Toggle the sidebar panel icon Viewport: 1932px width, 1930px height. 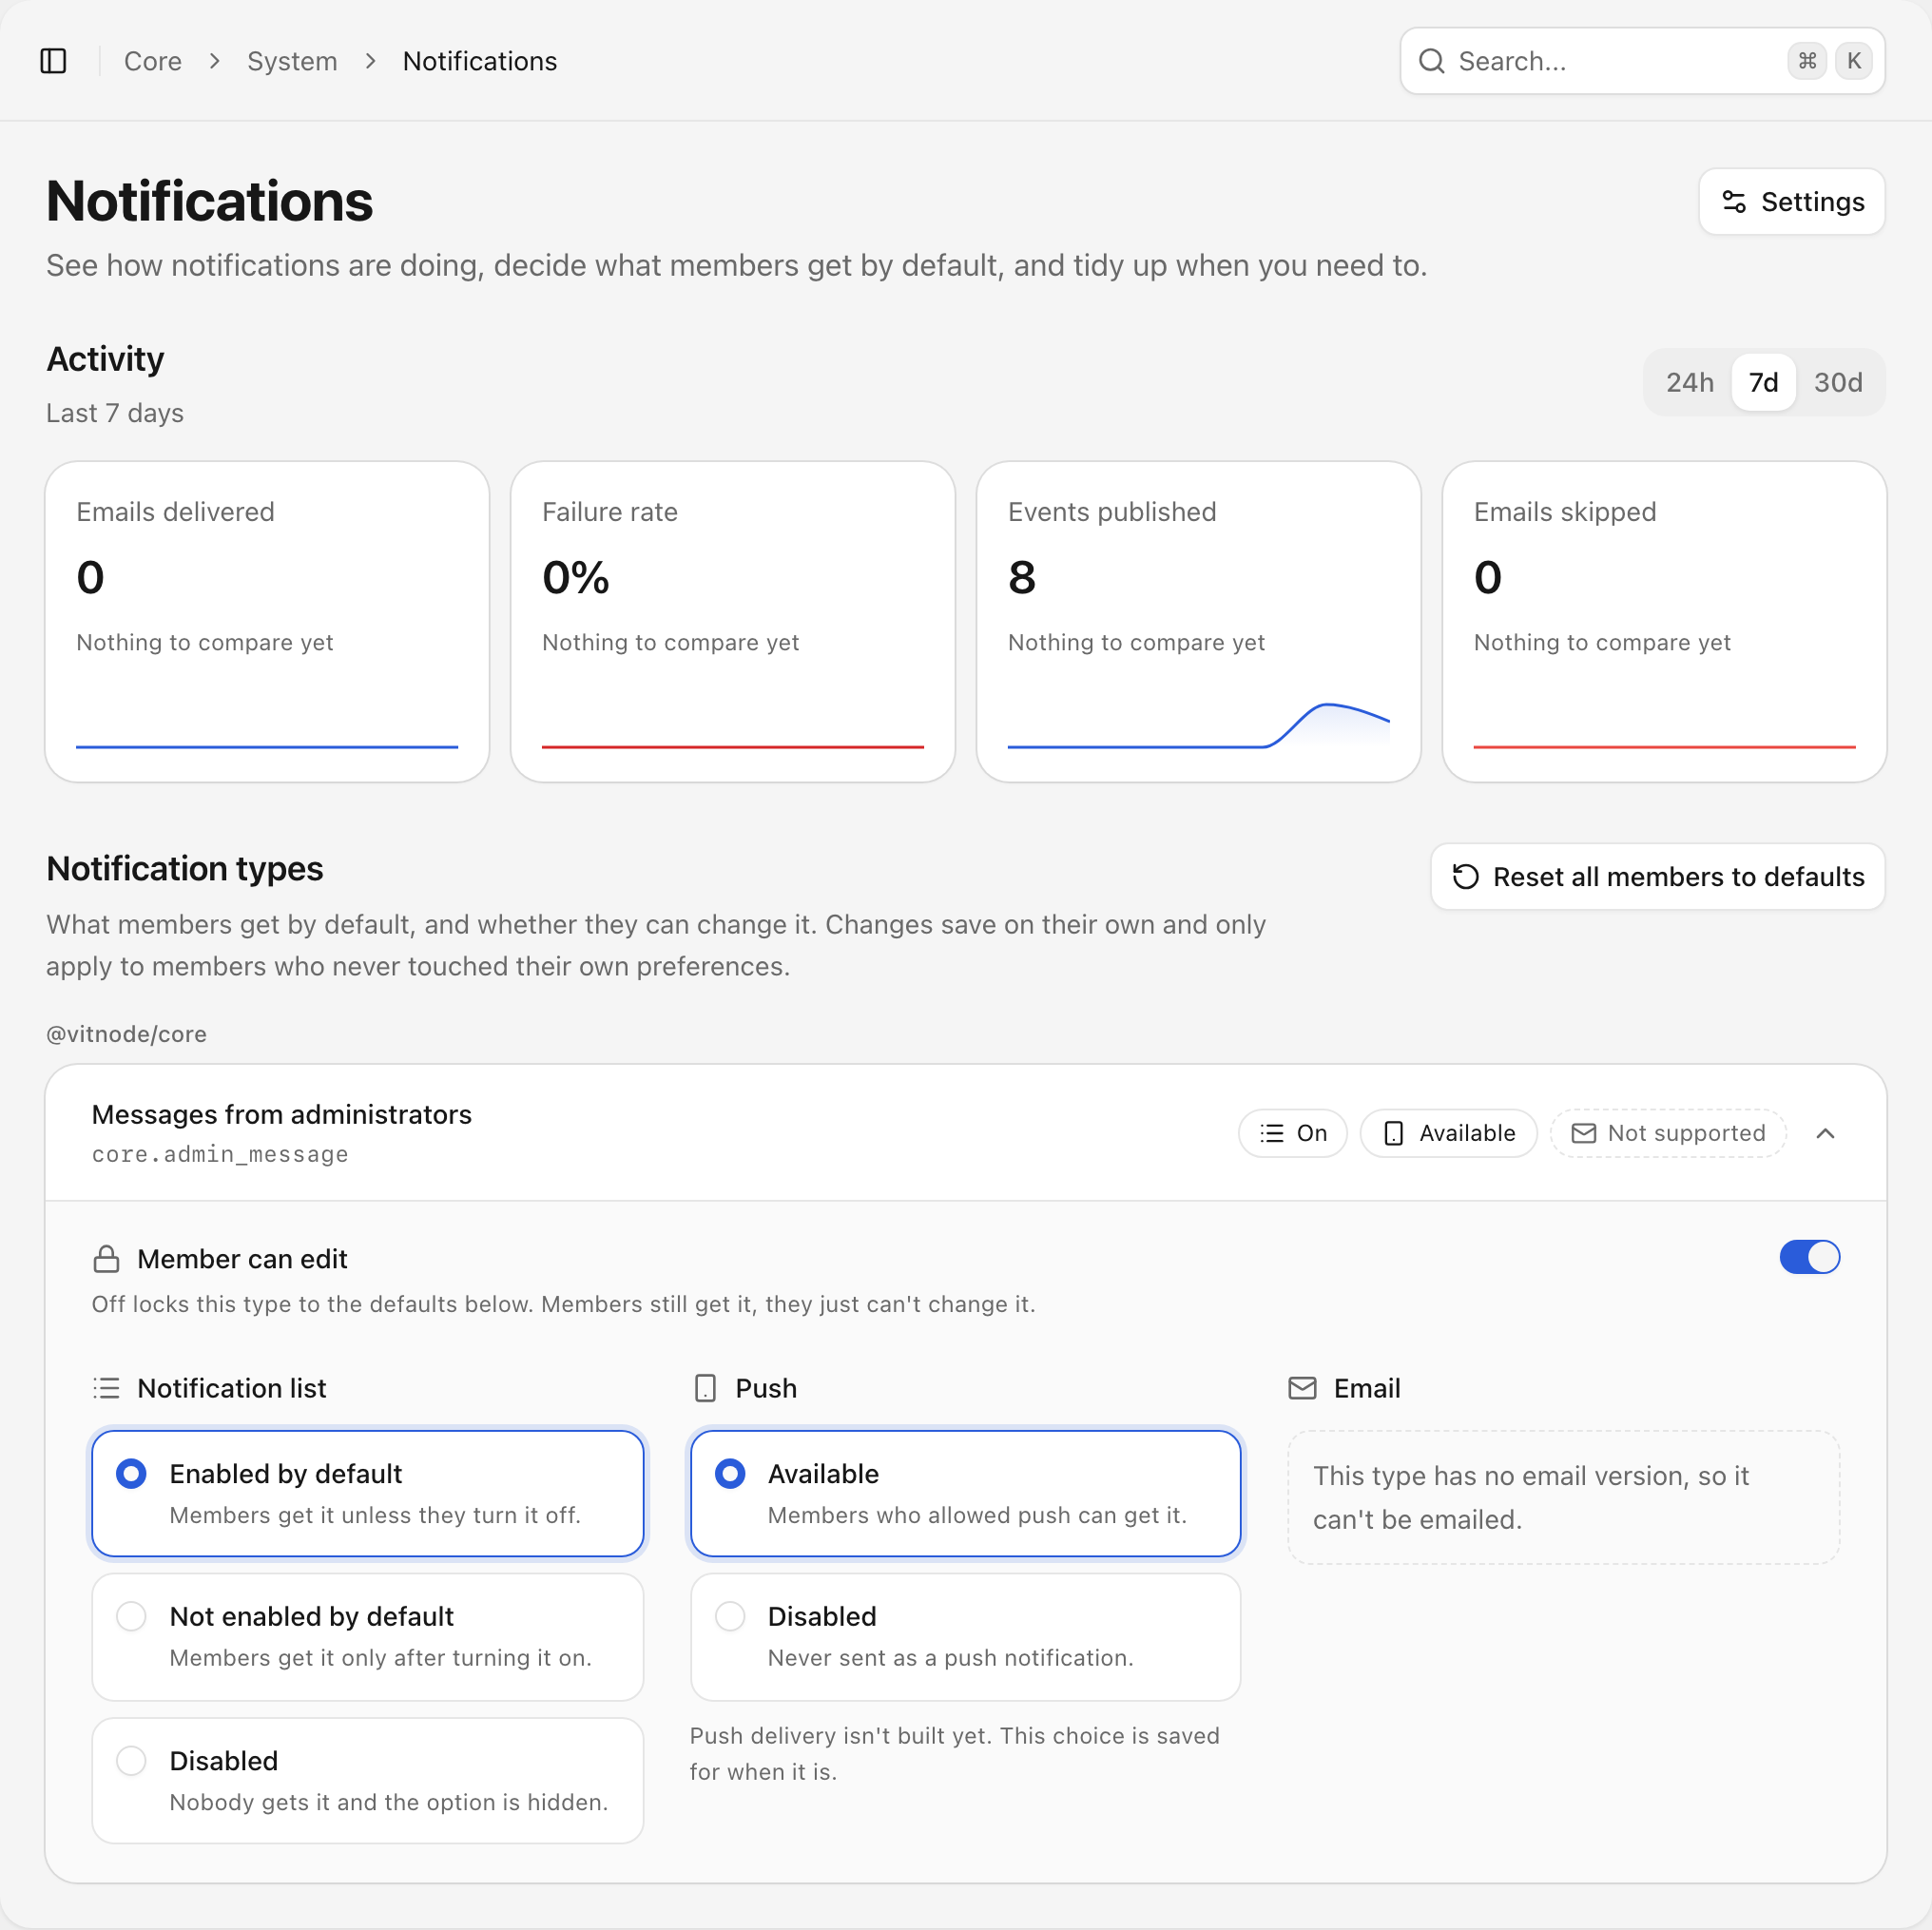(x=53, y=61)
